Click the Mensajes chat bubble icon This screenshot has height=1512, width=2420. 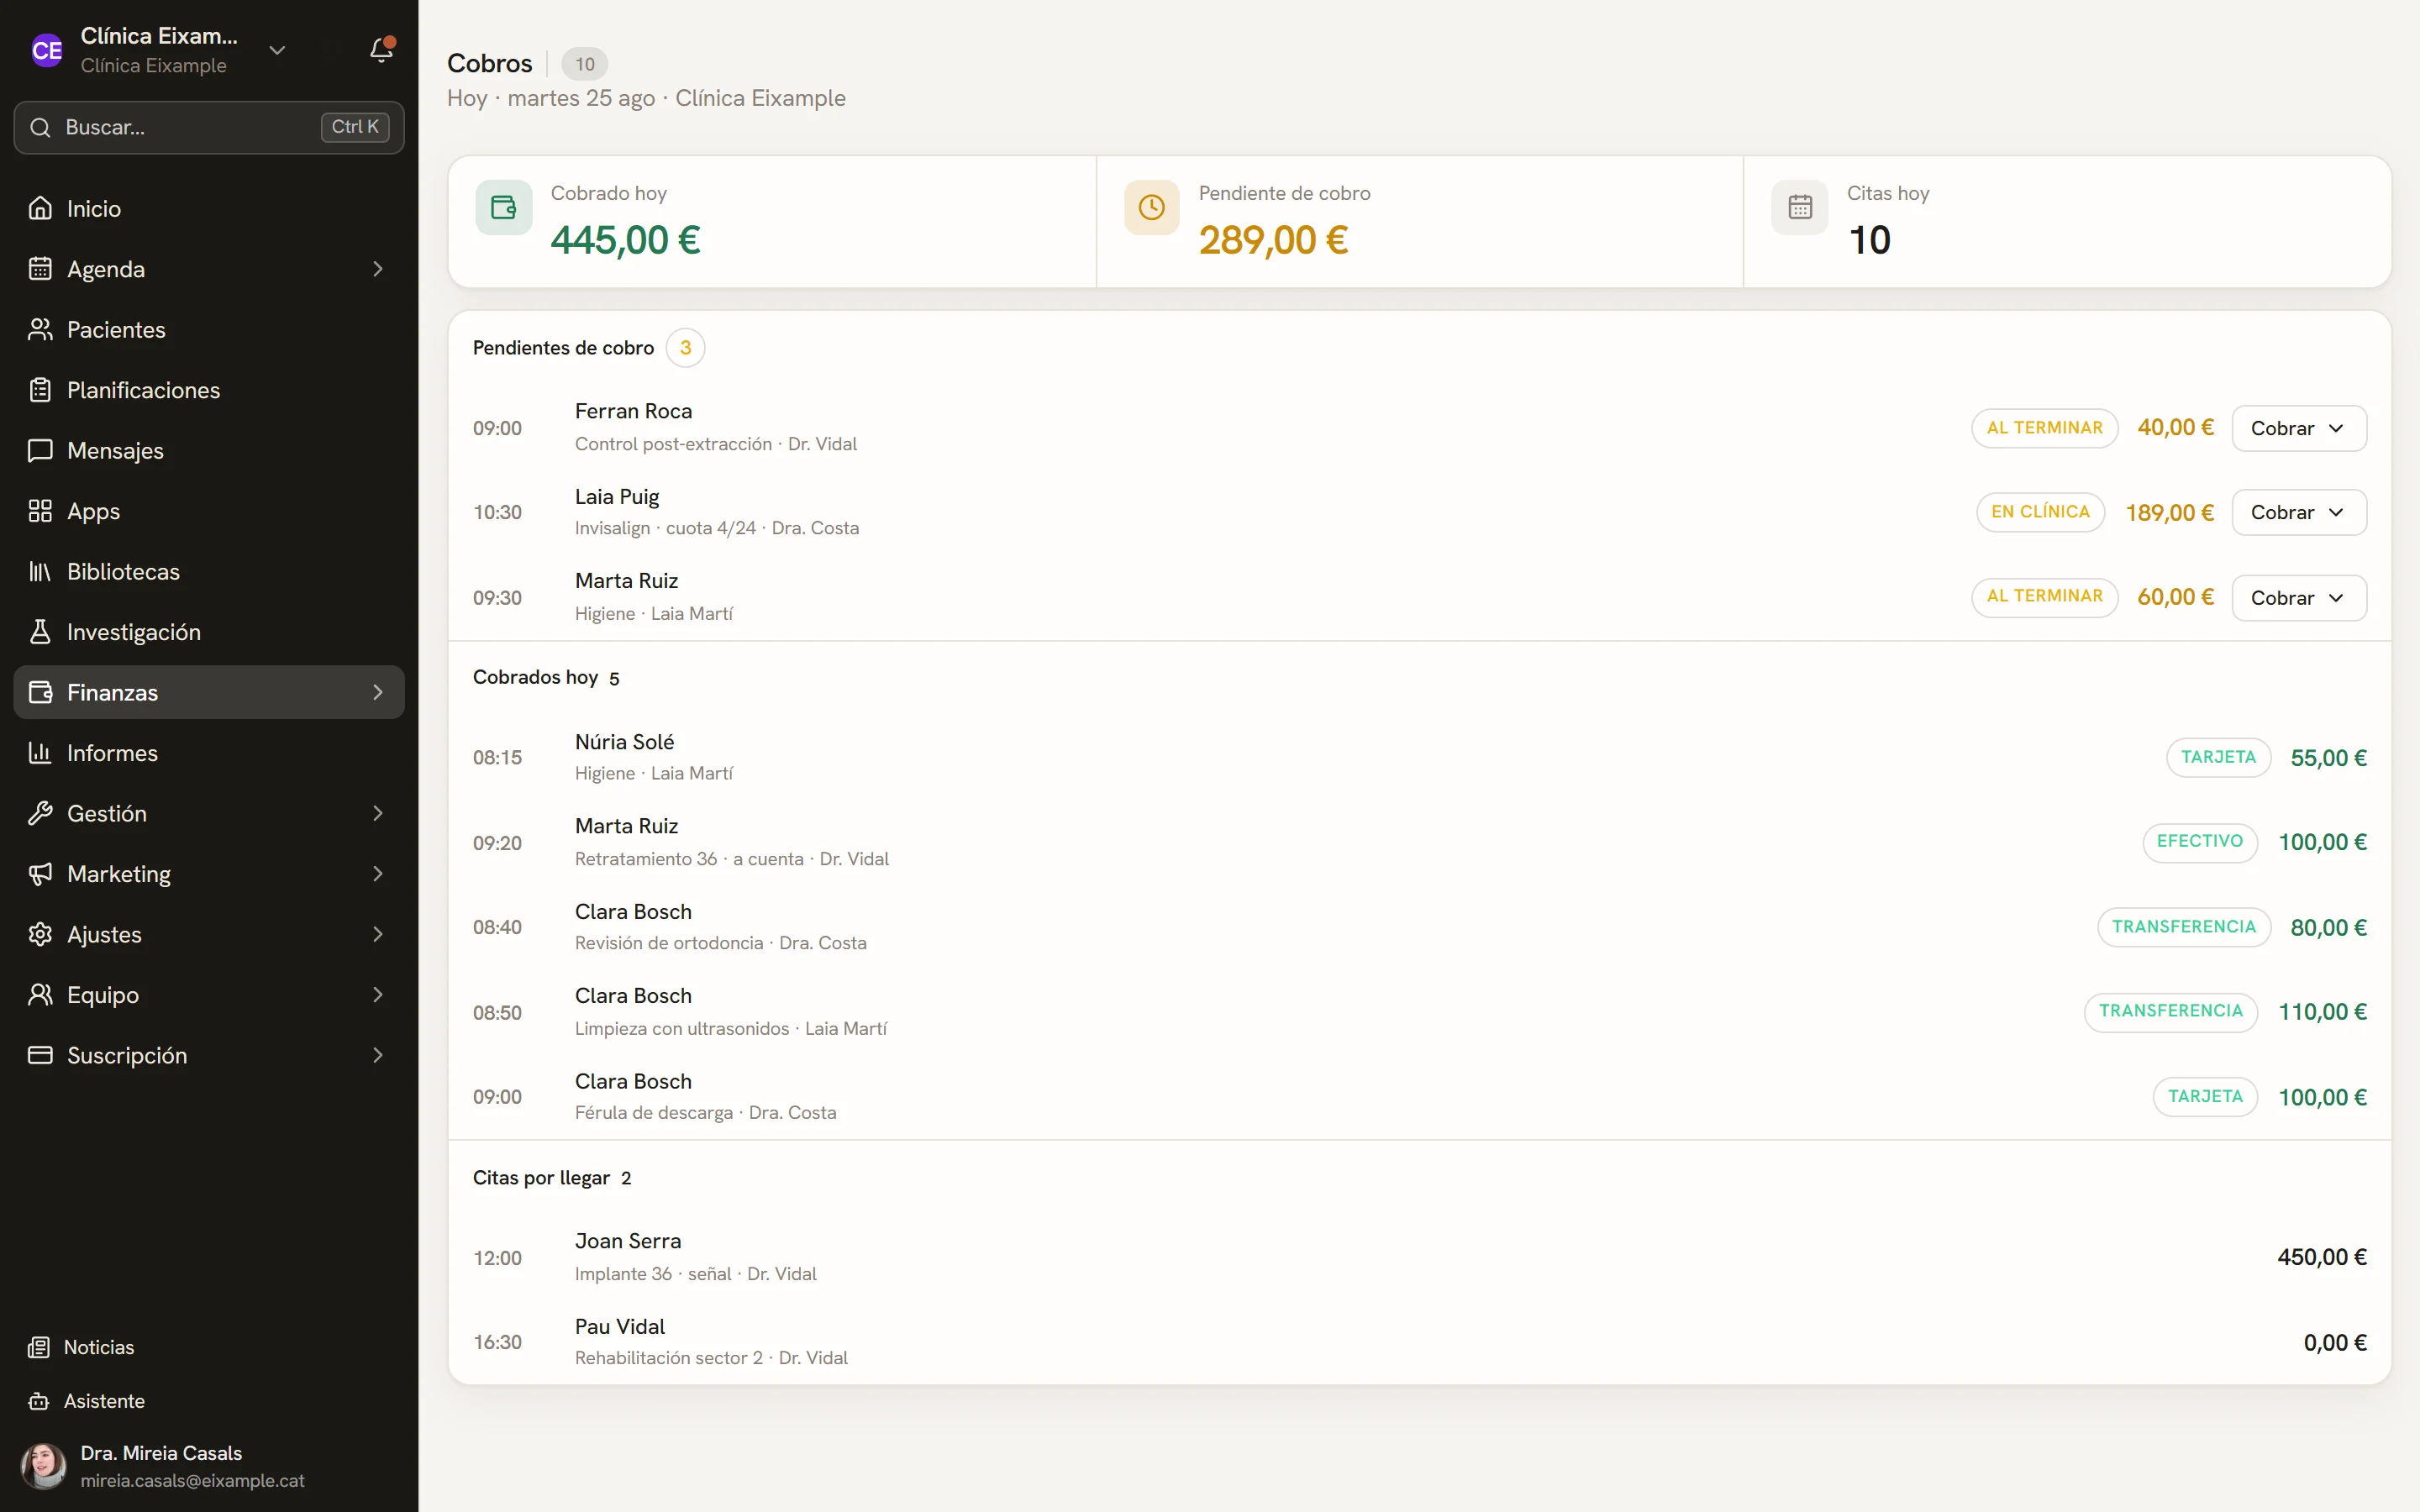click(40, 450)
